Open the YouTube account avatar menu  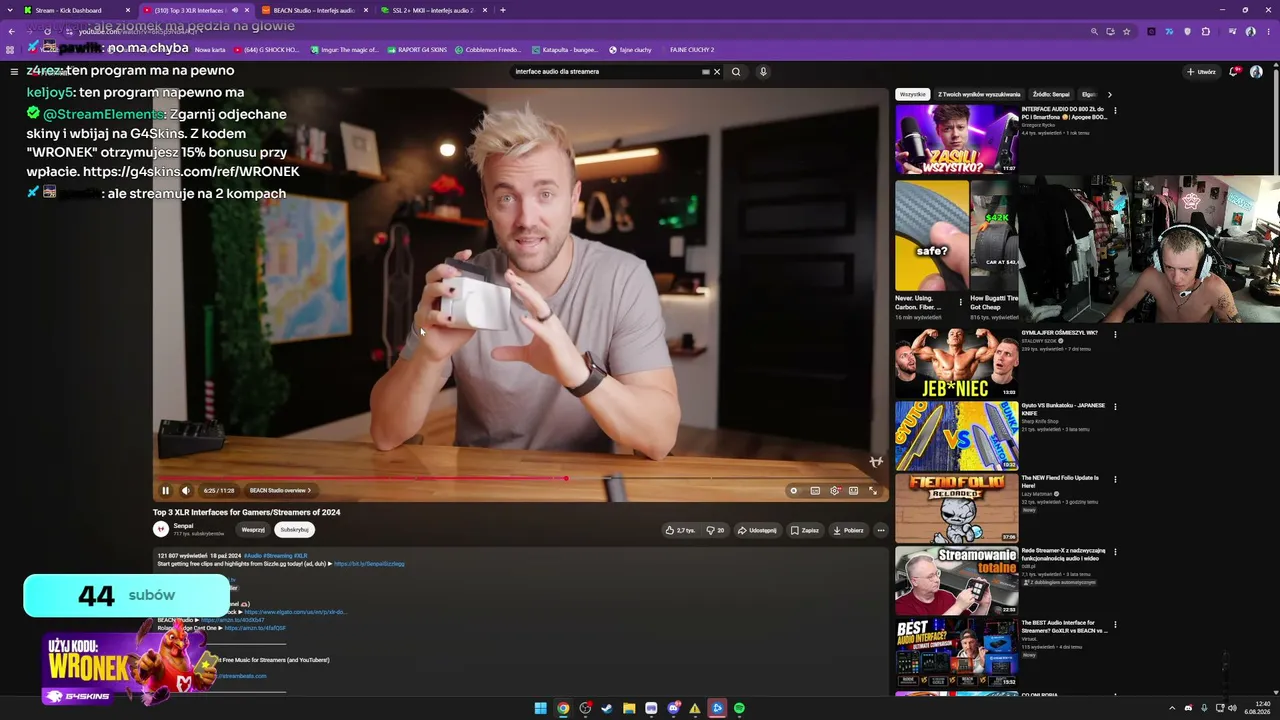[1256, 72]
